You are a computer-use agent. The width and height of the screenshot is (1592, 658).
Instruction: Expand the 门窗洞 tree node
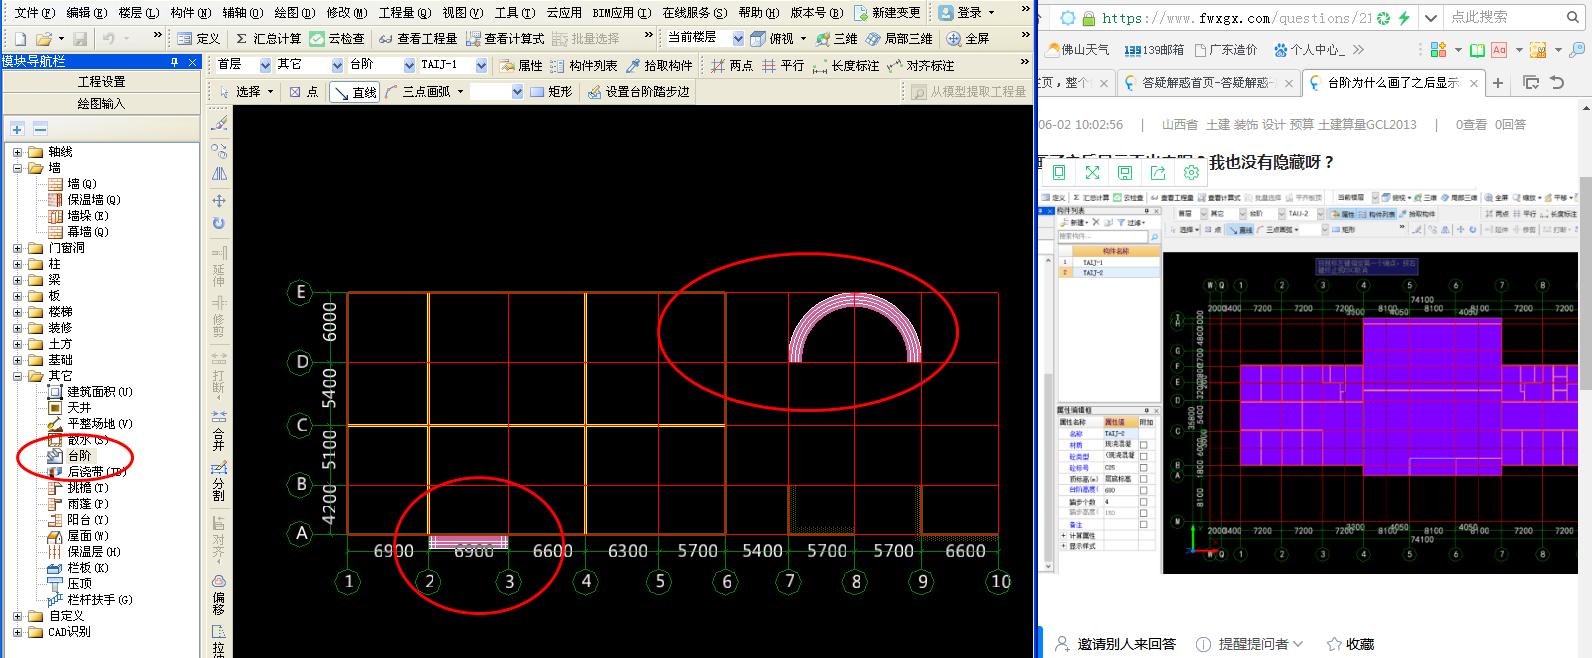17,248
